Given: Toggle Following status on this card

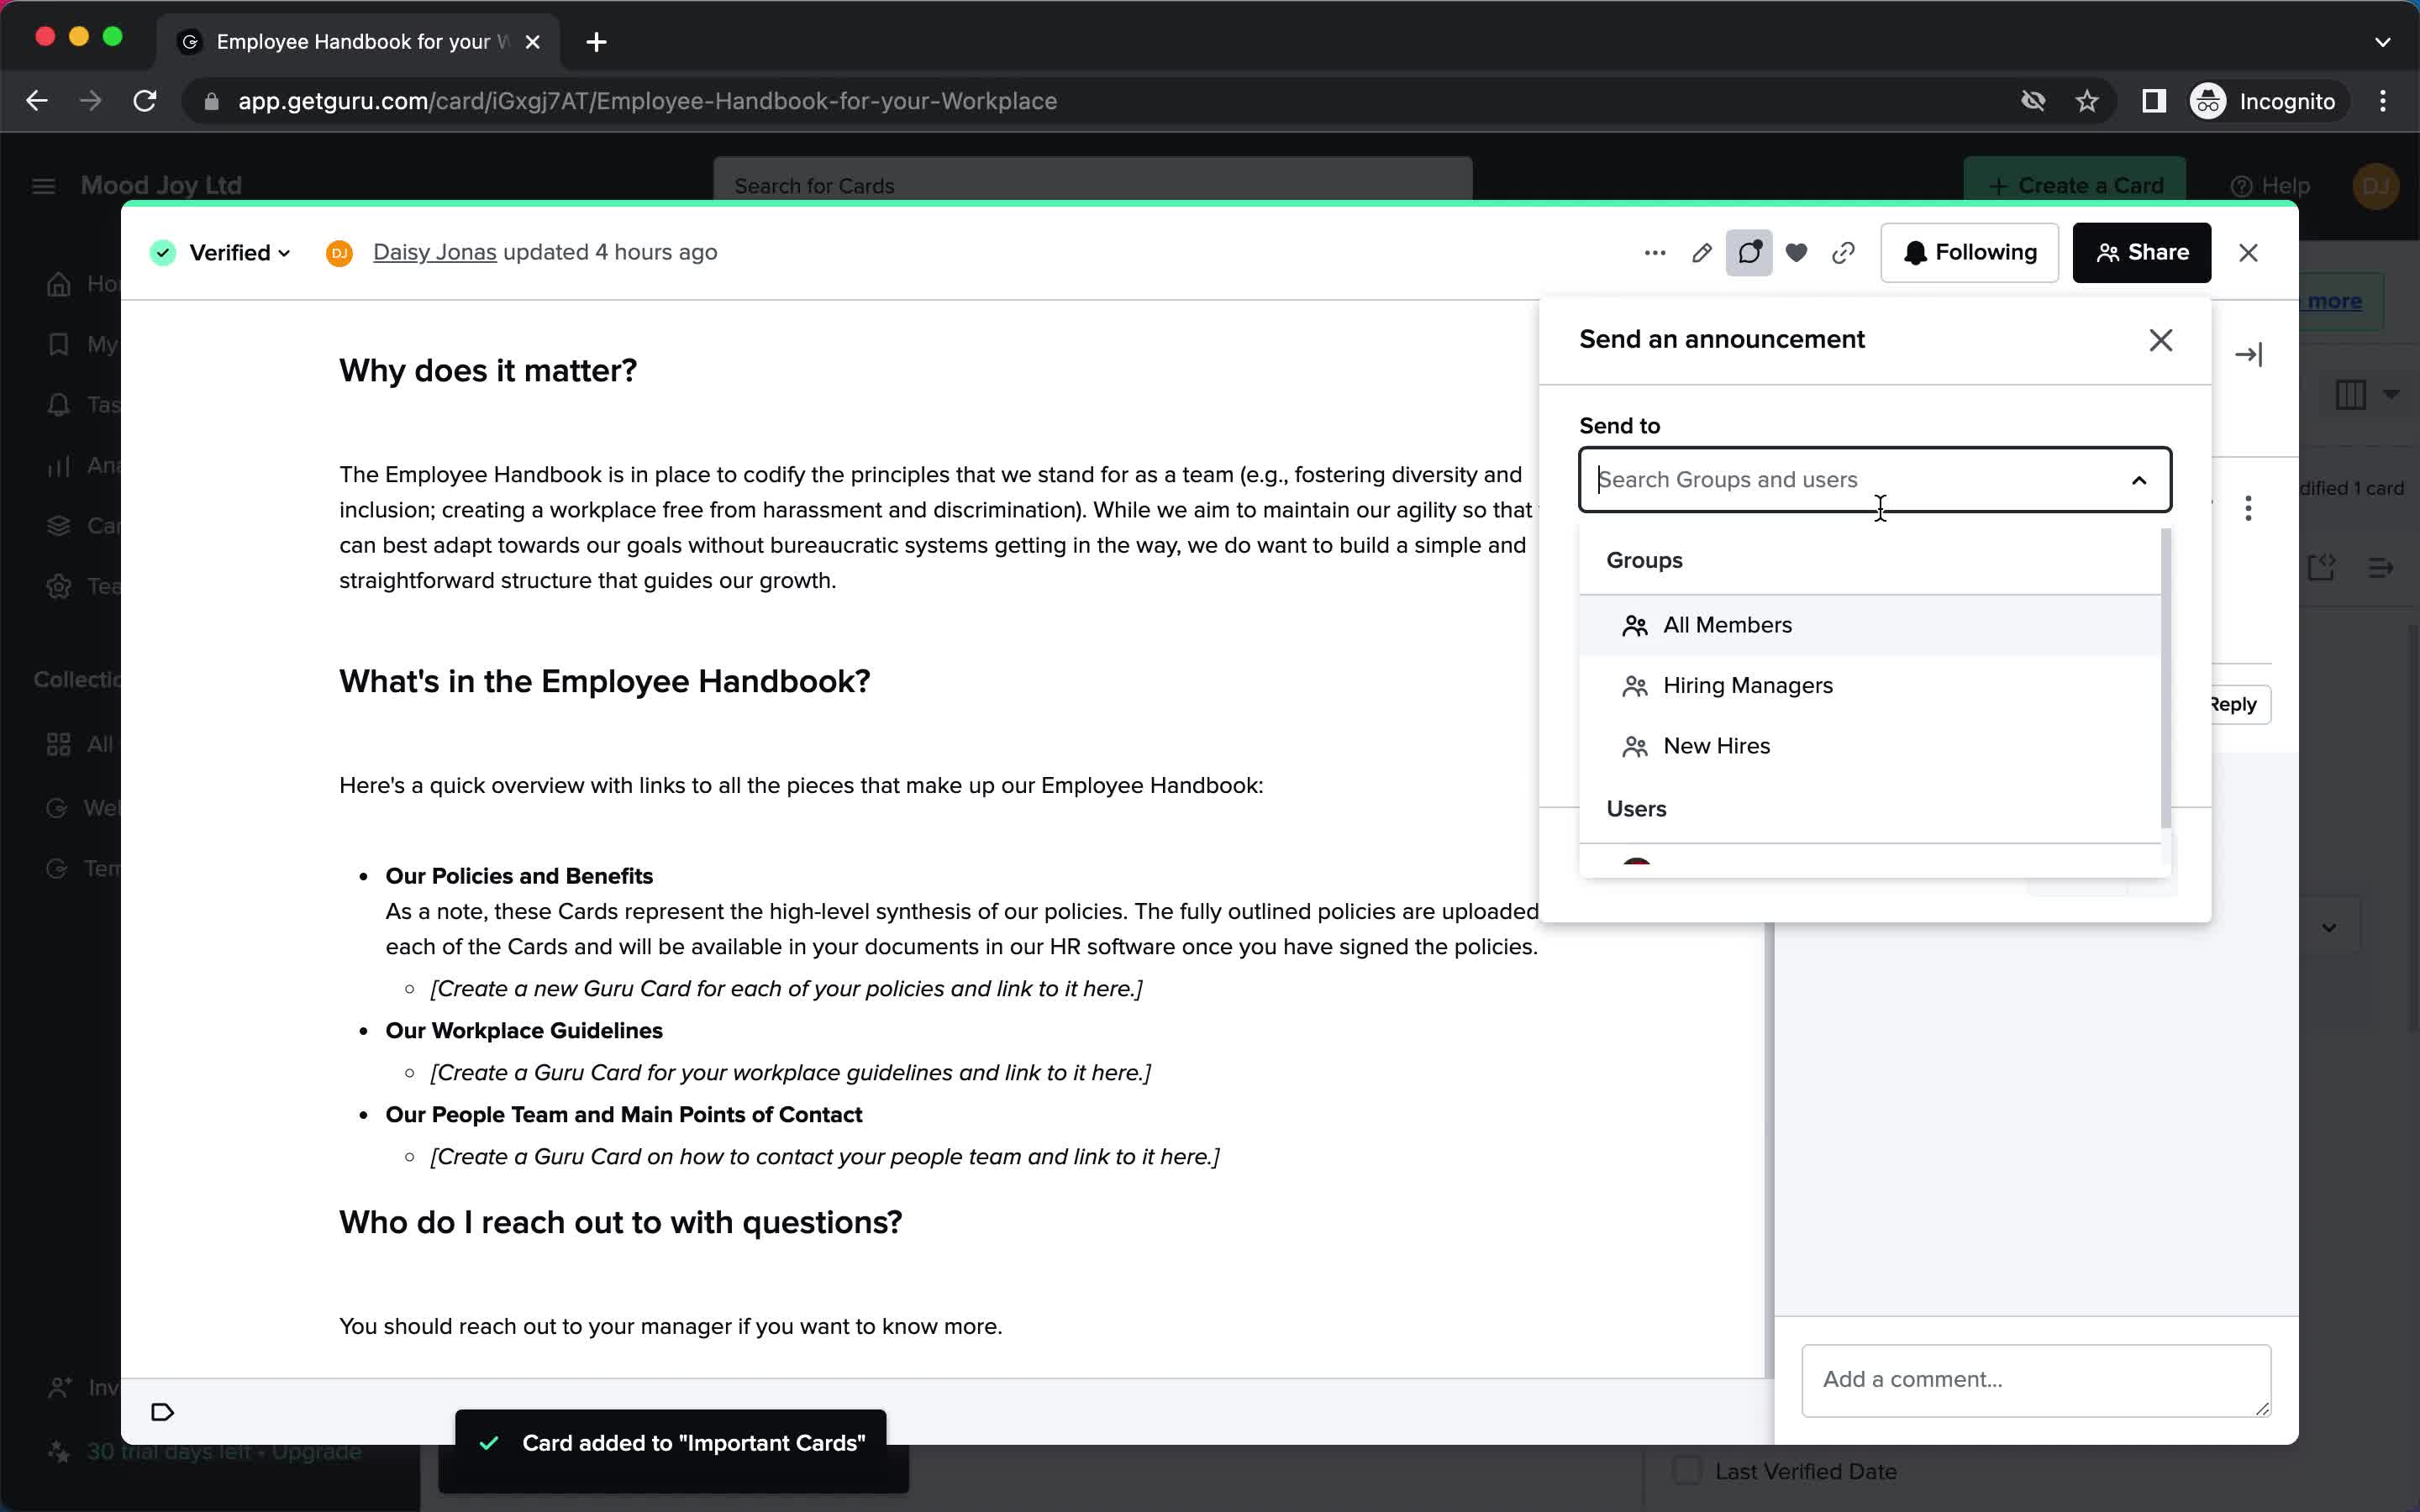Looking at the screenshot, I should coord(1970,253).
